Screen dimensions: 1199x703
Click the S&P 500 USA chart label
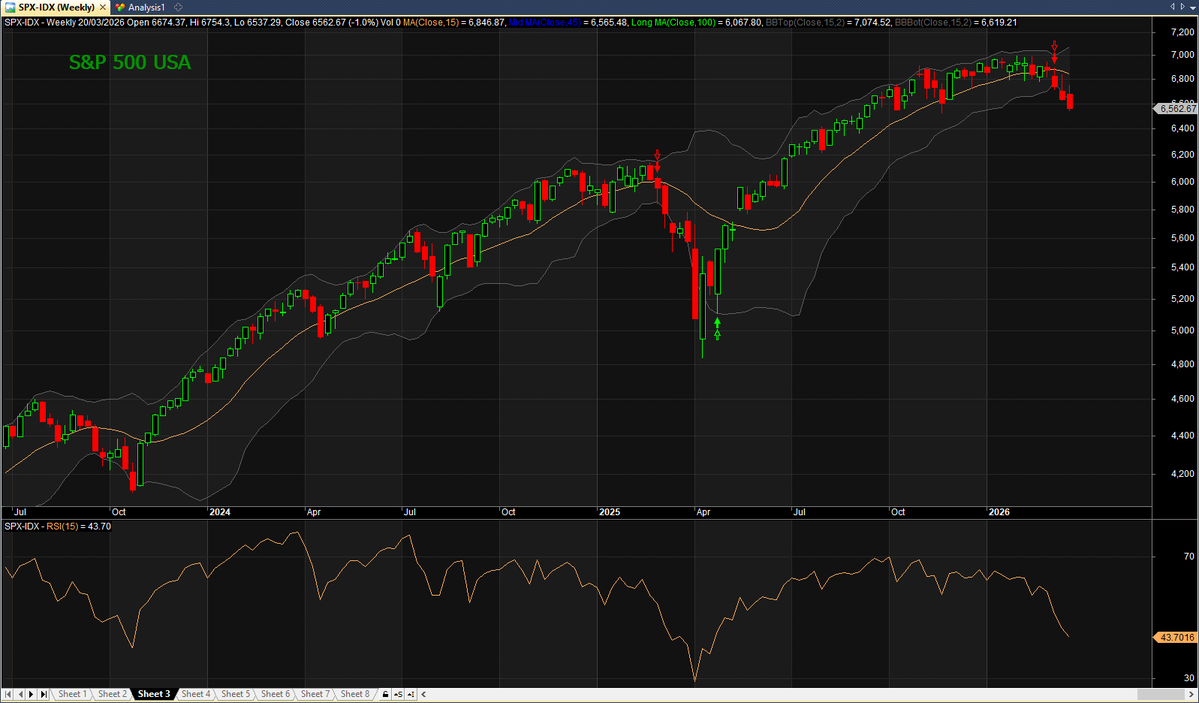(x=130, y=63)
